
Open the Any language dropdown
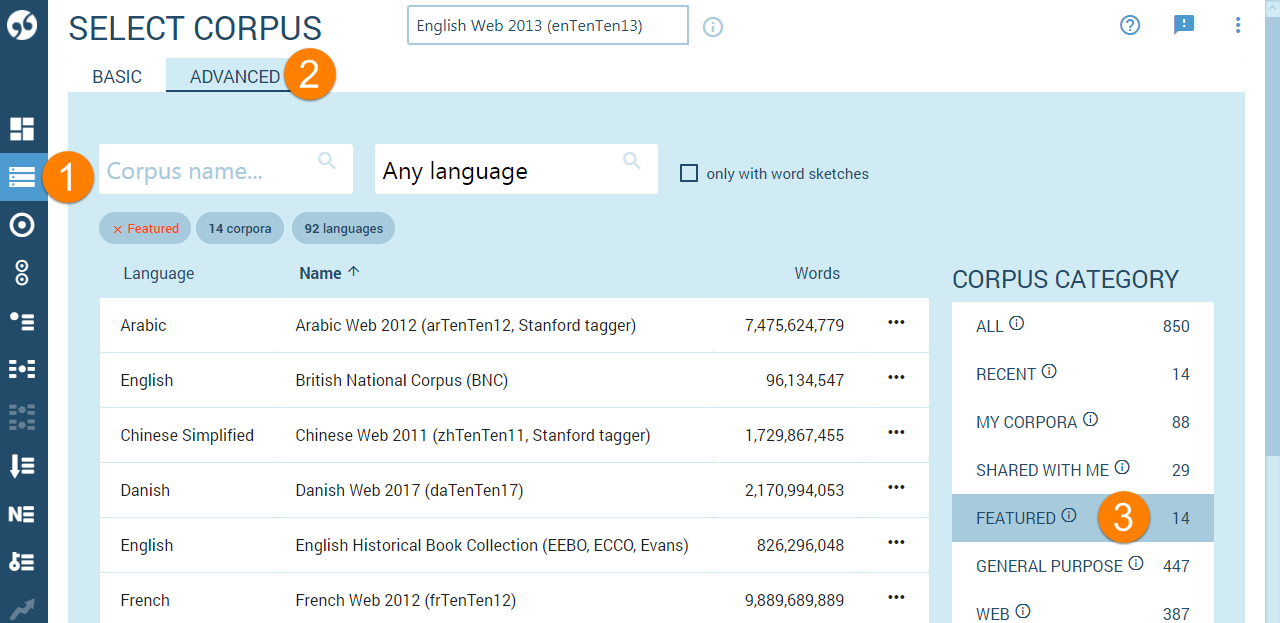515,170
